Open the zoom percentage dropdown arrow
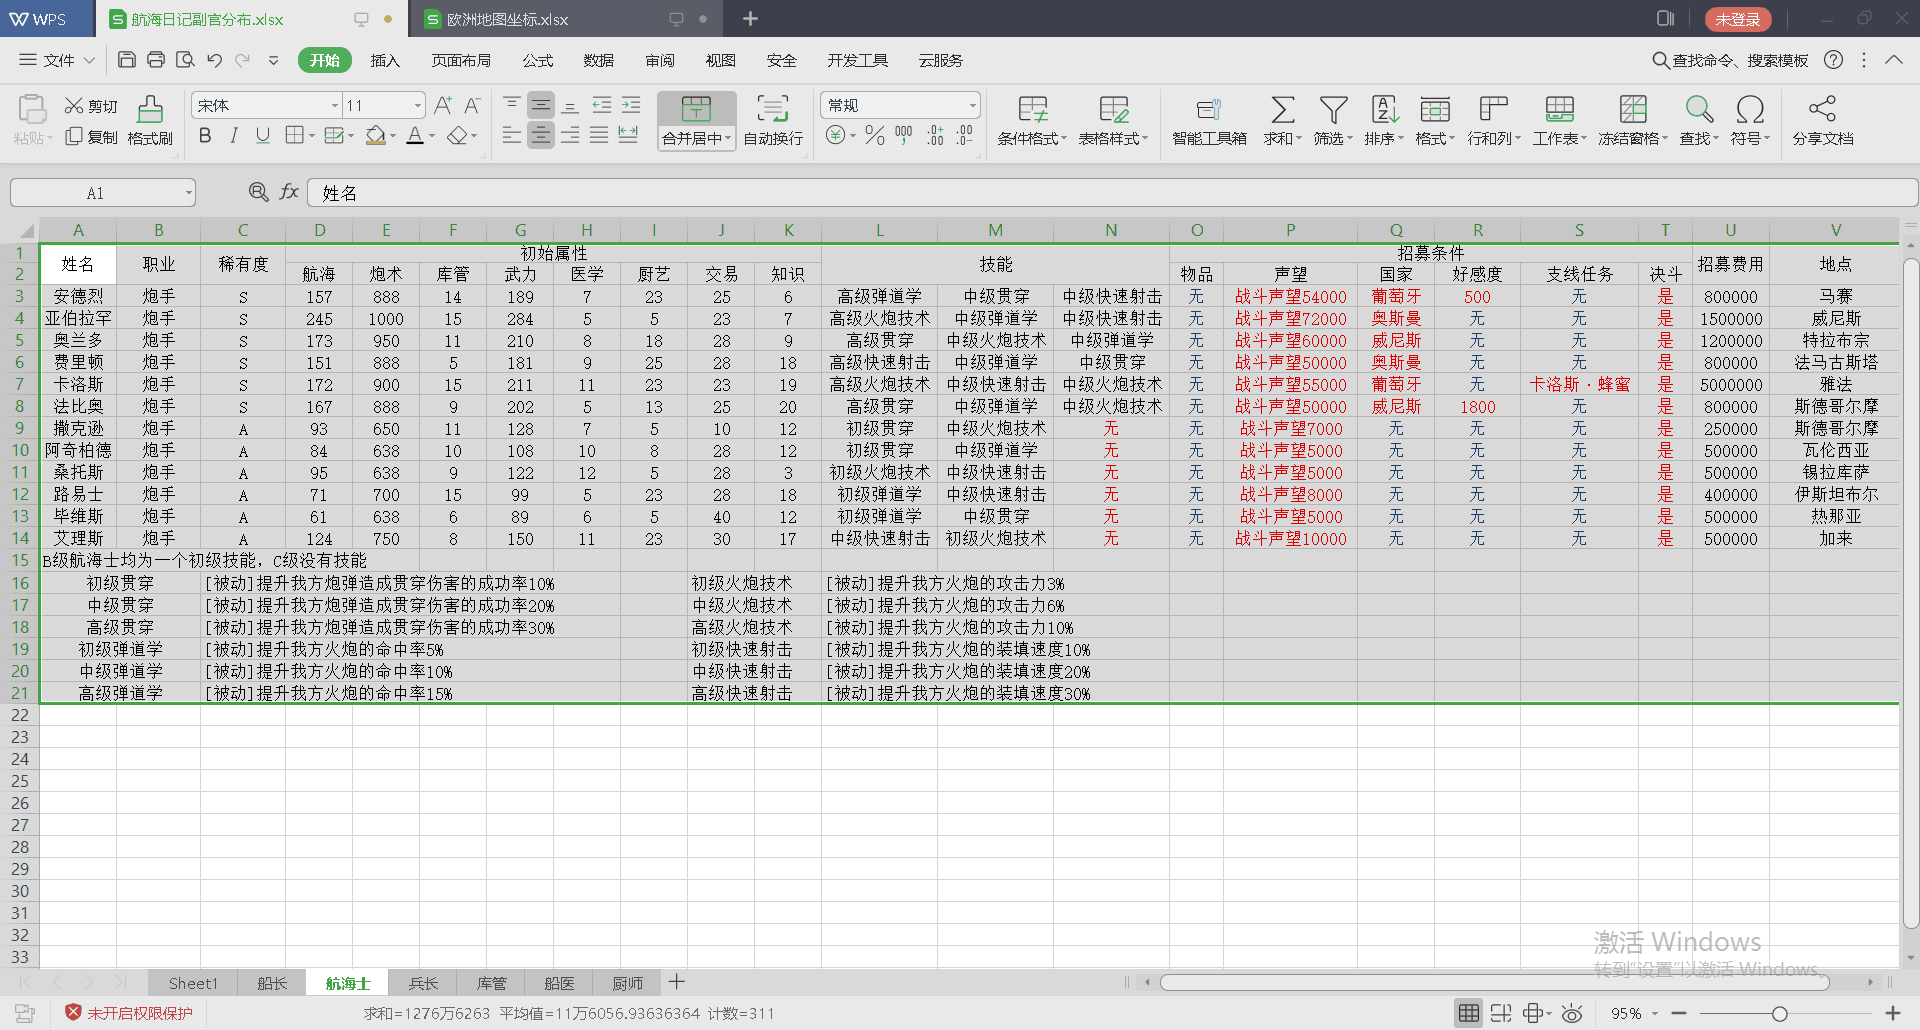 (x=1655, y=1013)
